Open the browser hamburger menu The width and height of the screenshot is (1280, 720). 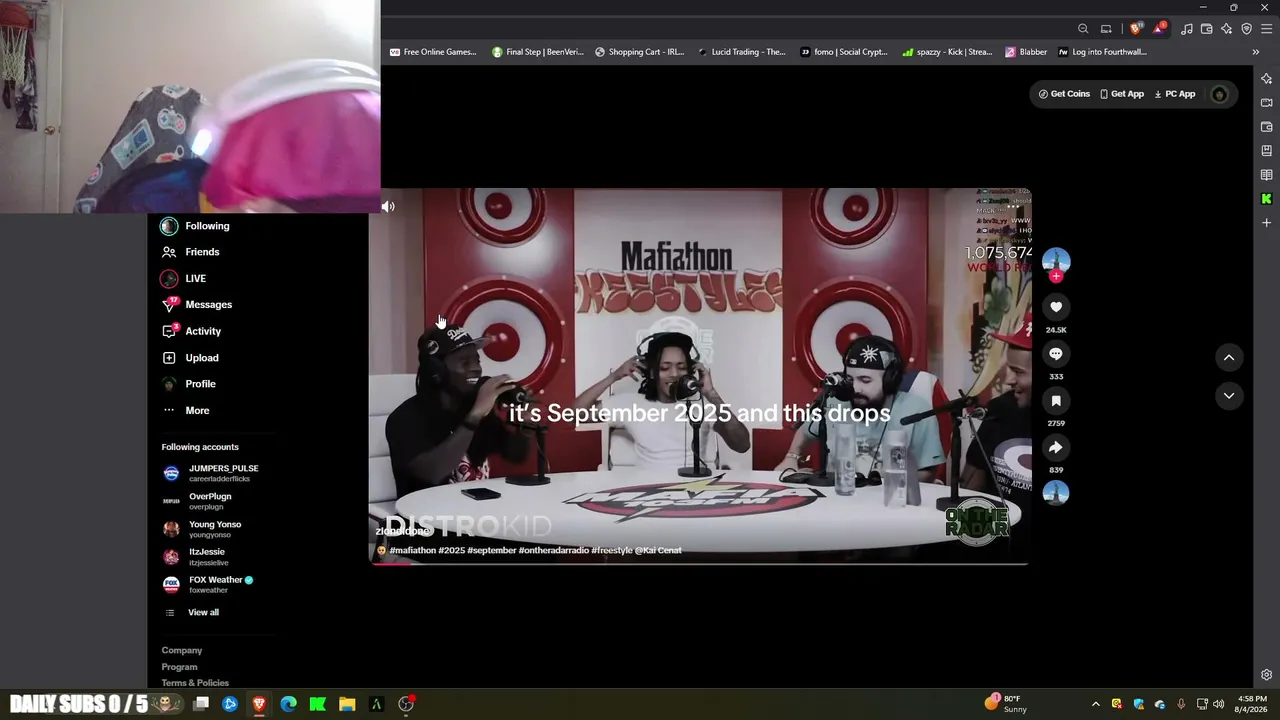[1267, 29]
